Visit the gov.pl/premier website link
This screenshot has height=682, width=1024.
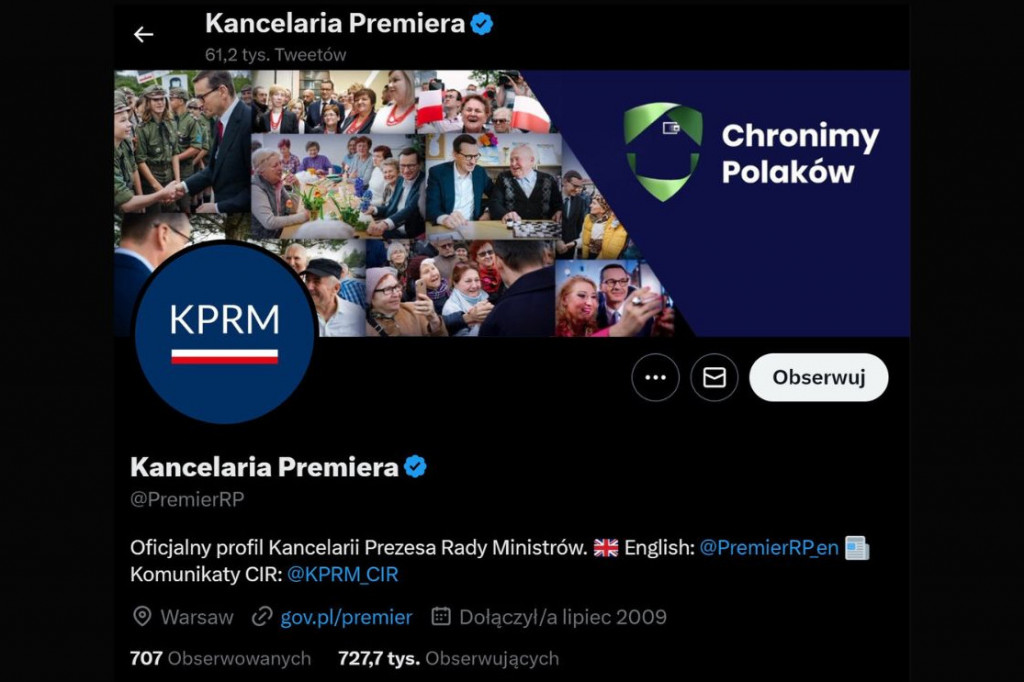[x=346, y=617]
